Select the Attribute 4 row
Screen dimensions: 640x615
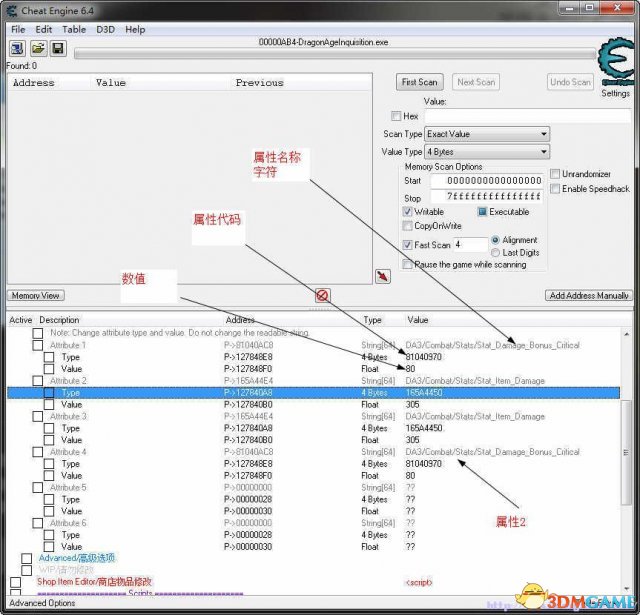pyautogui.click(x=313, y=452)
